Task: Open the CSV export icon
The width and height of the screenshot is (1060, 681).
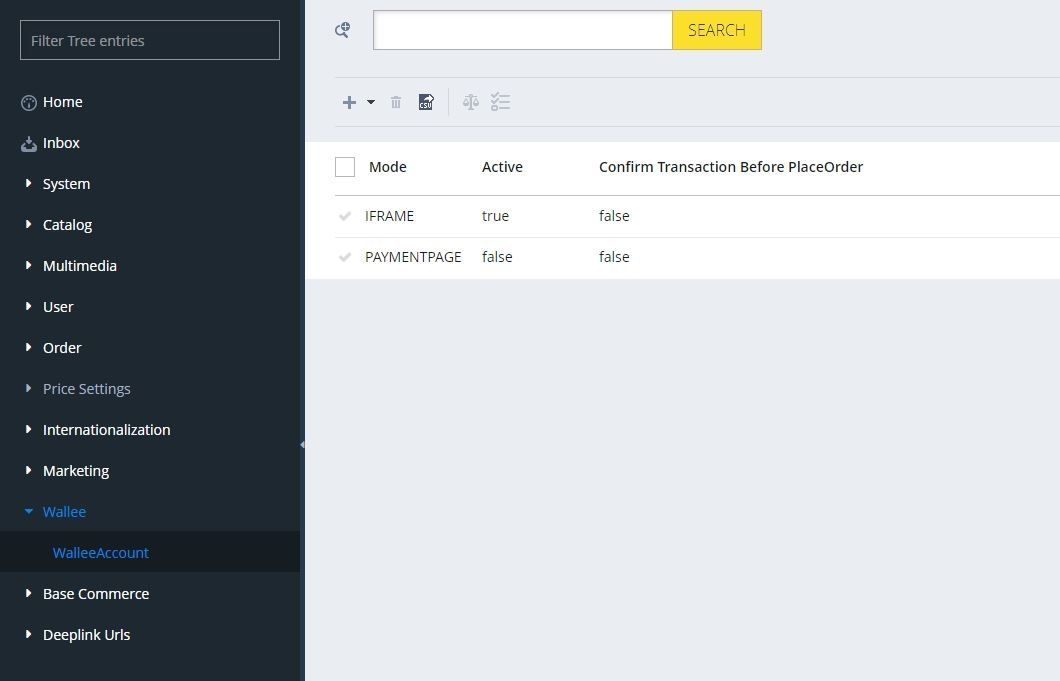Action: (x=426, y=102)
